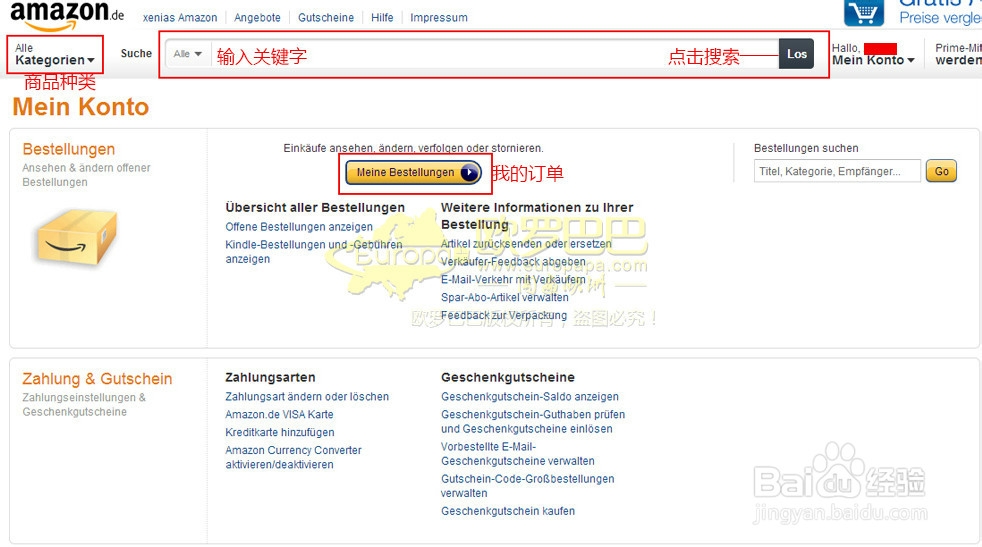Click the Zahlungsarten heading text
Viewport: 982px width, 547px height.
point(271,378)
